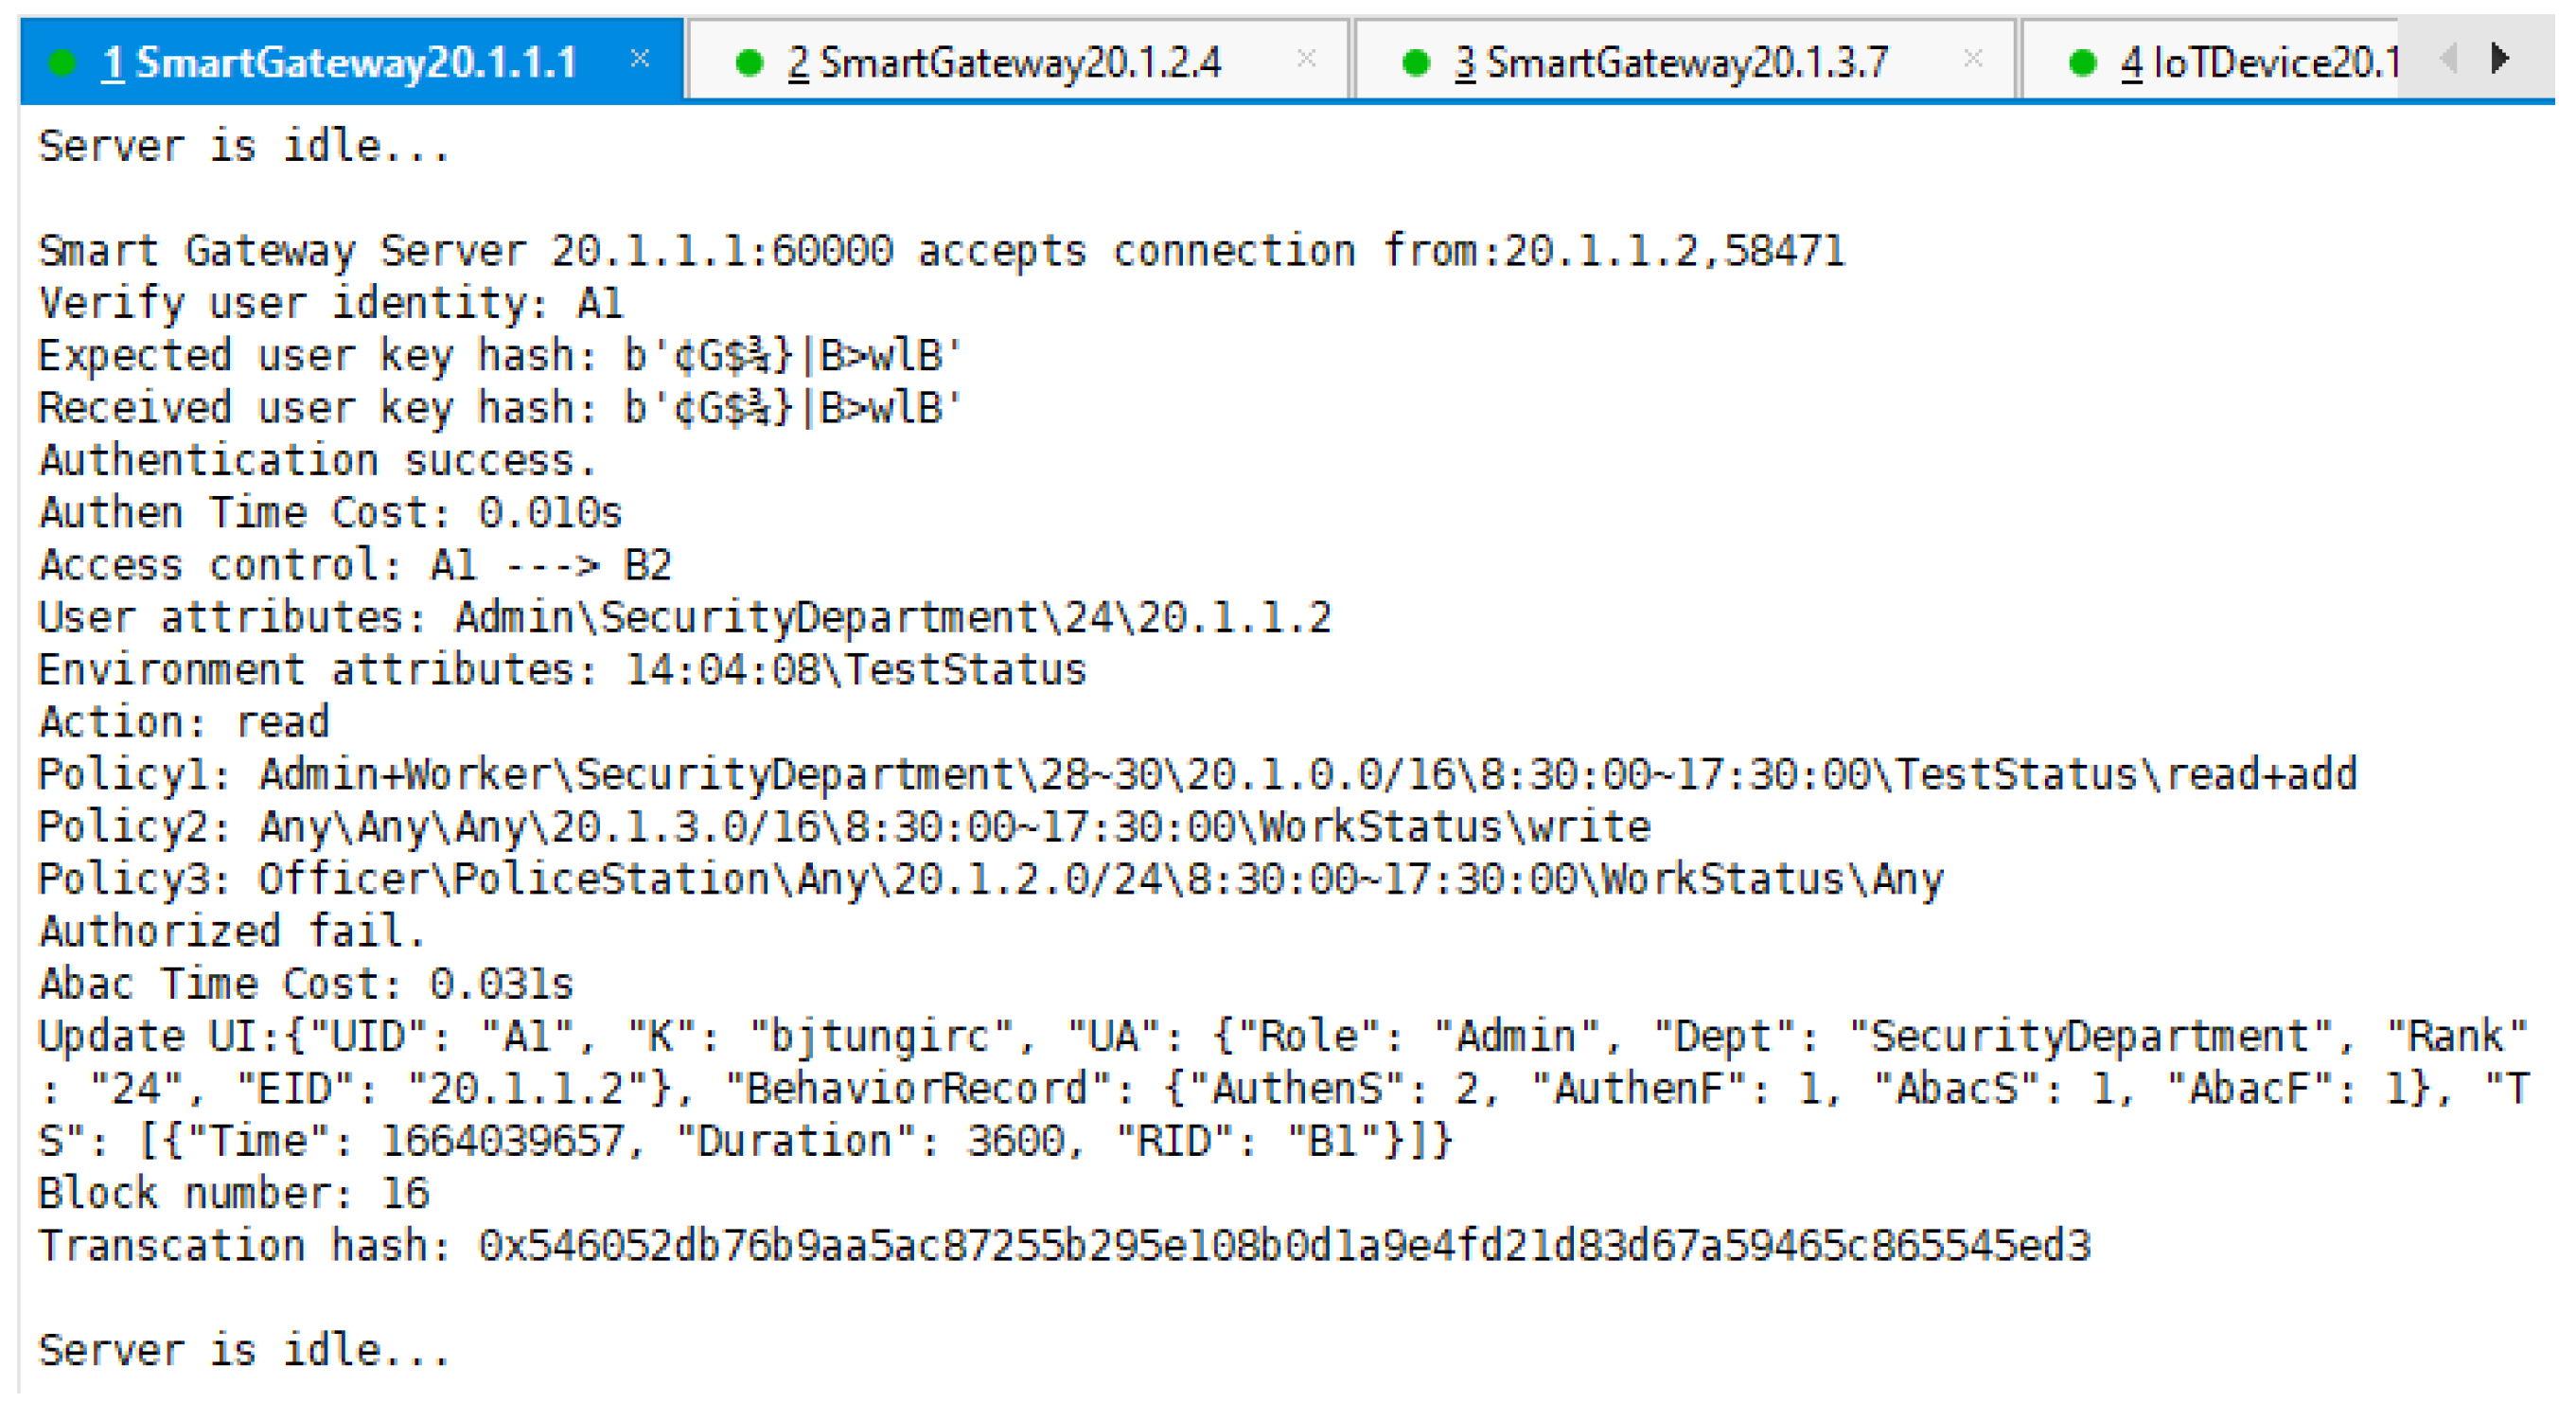Screen dimensions: 2576x1420
Task: Click the green status dot on the IoTDevice tab
Action: (x=2082, y=63)
